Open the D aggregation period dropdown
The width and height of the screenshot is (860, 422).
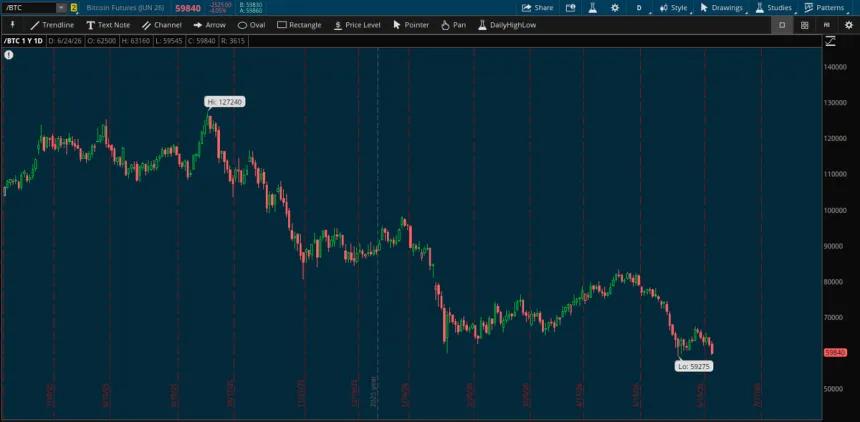(x=639, y=8)
